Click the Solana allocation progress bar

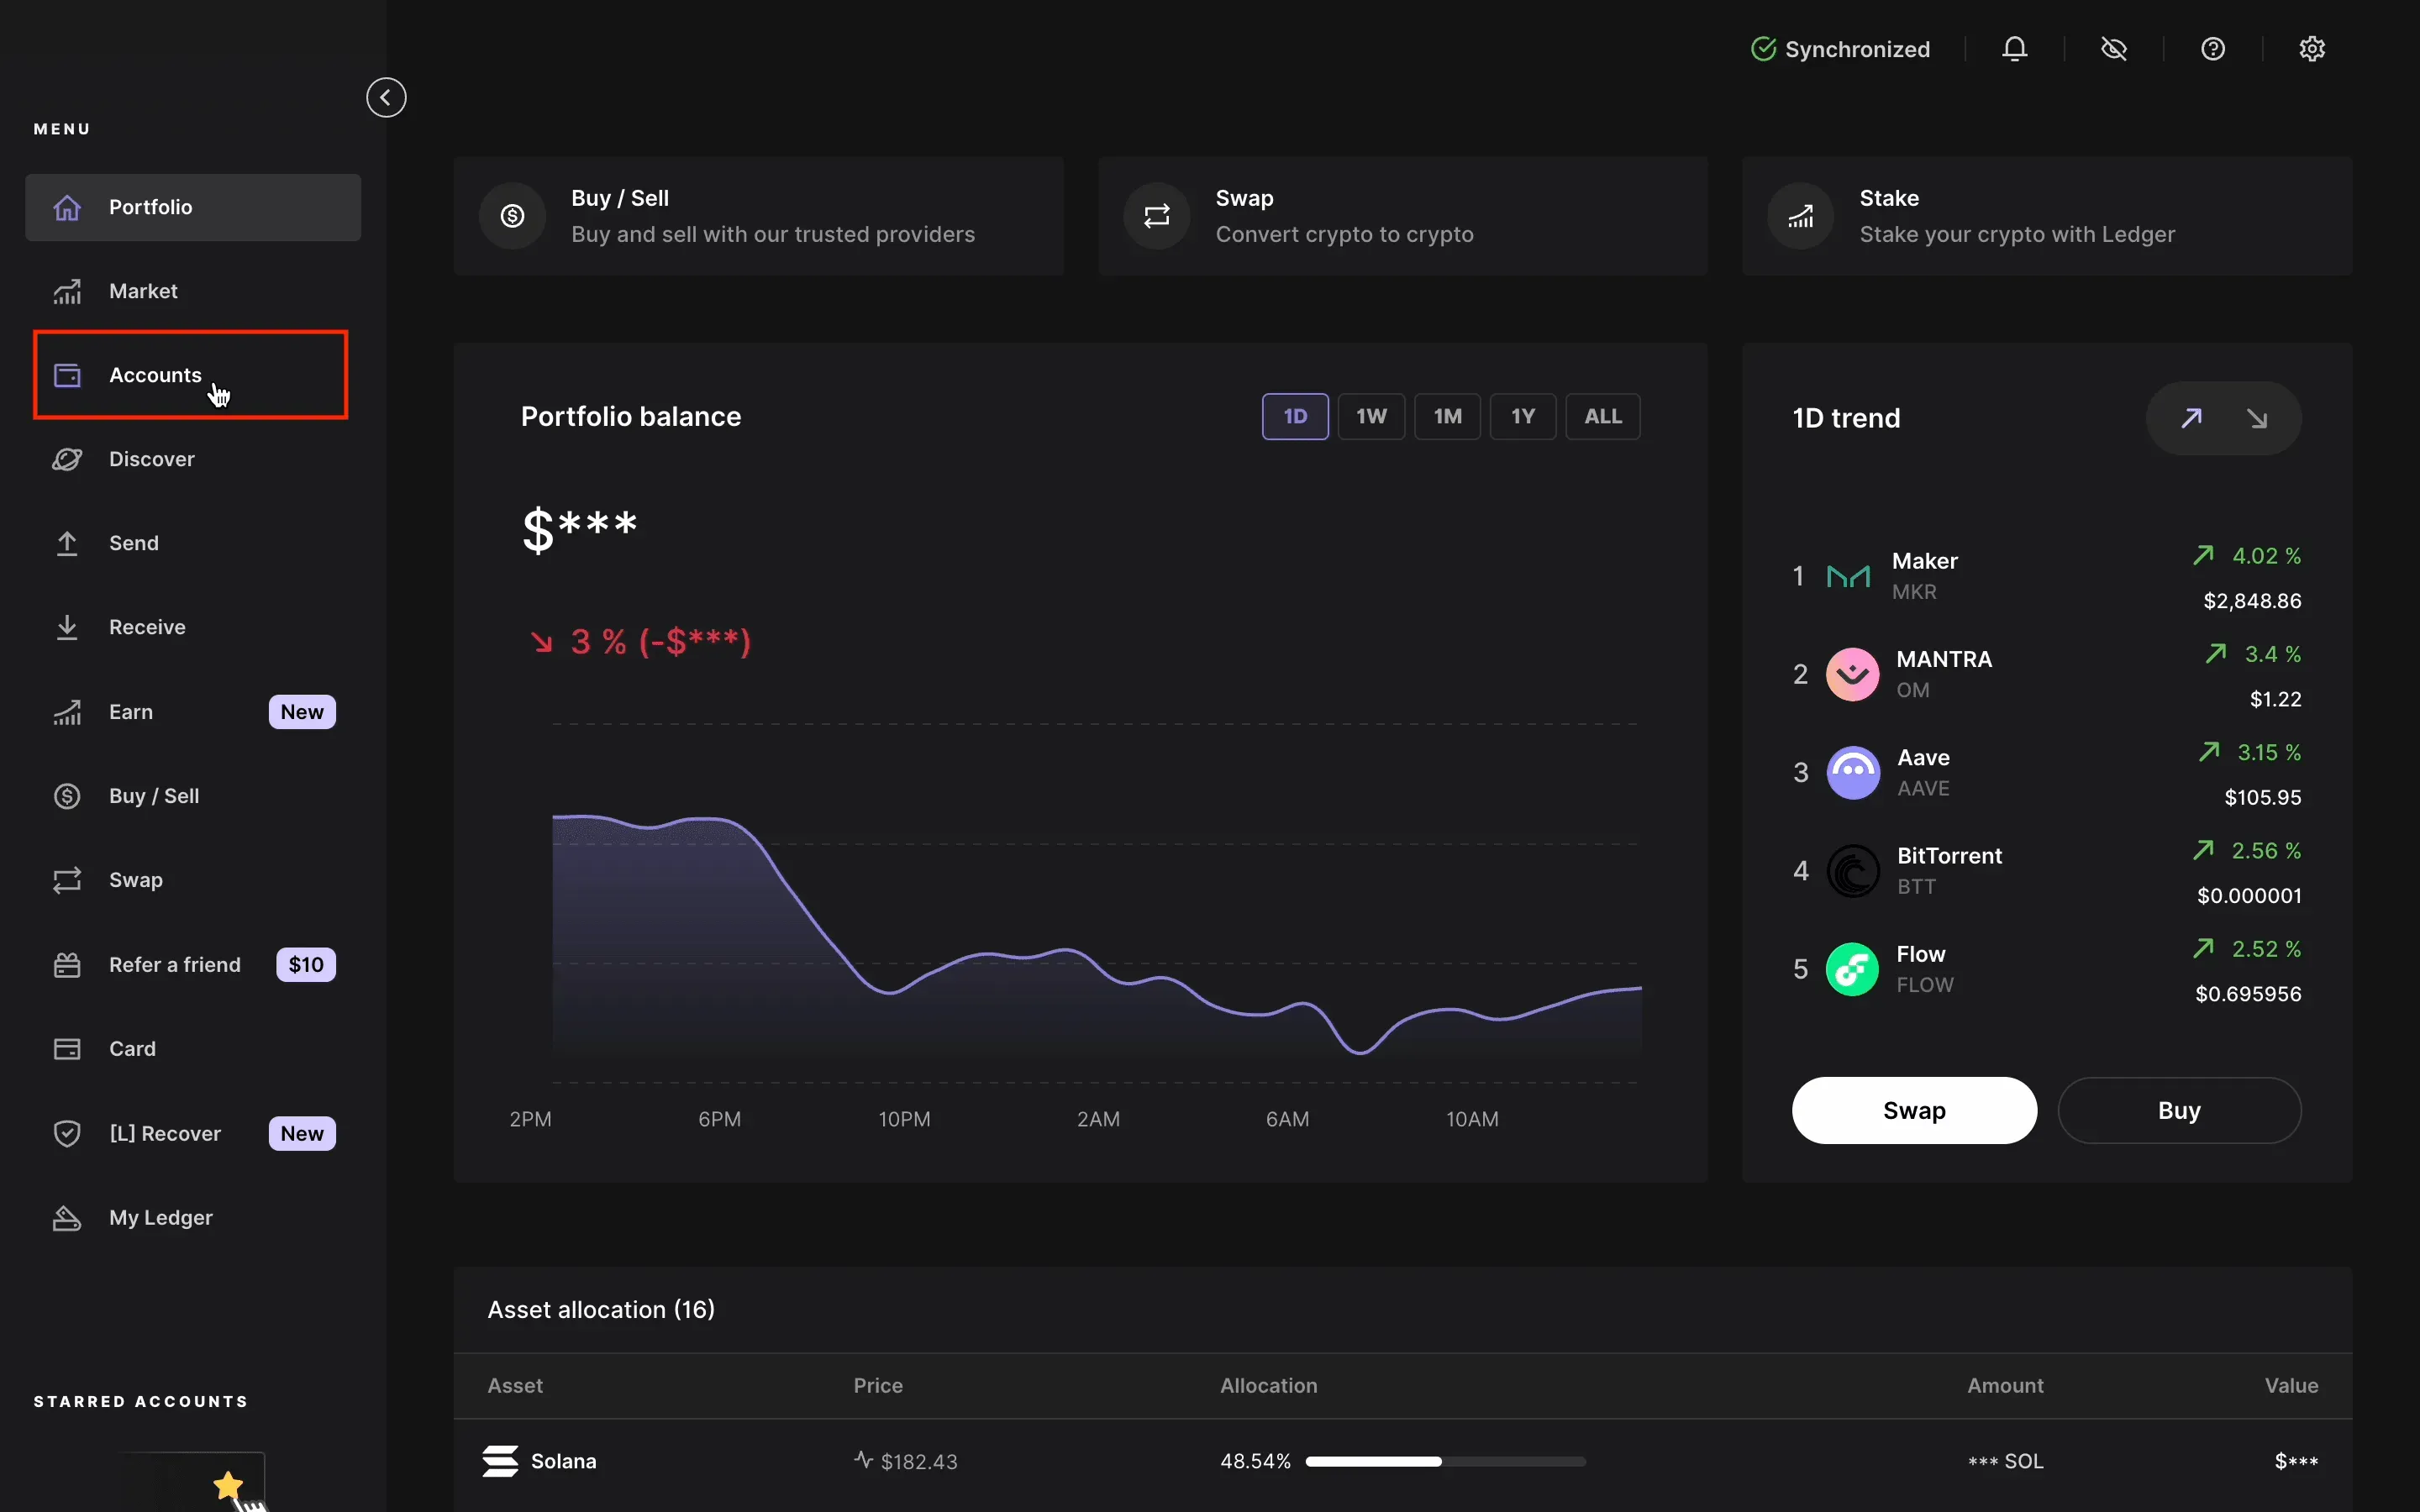coord(1446,1462)
